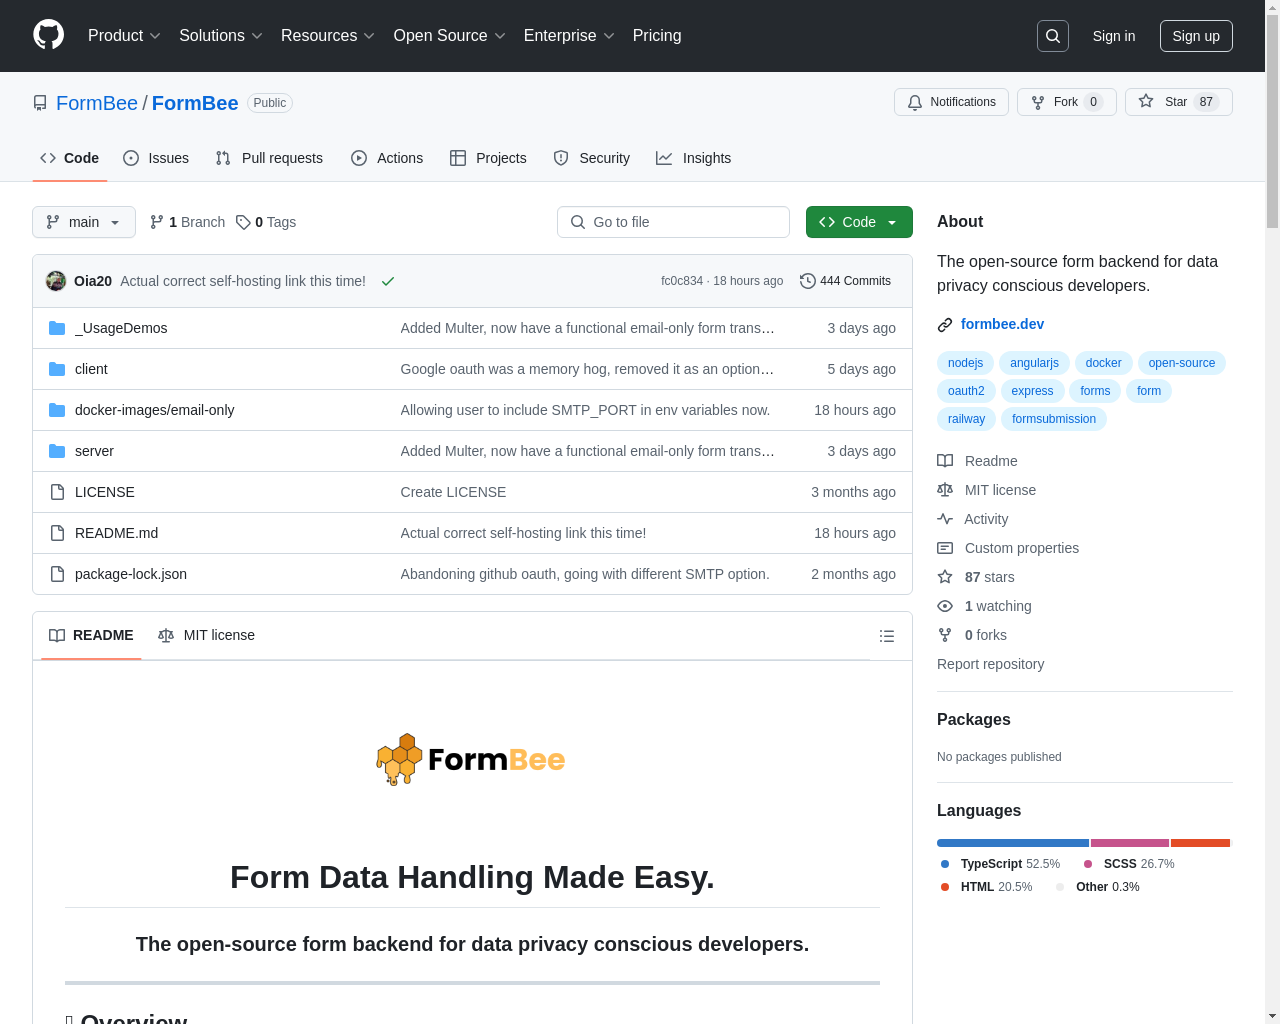Image resolution: width=1280 pixels, height=1024 pixels.
Task: Open the LICENSE file
Action: point(104,492)
